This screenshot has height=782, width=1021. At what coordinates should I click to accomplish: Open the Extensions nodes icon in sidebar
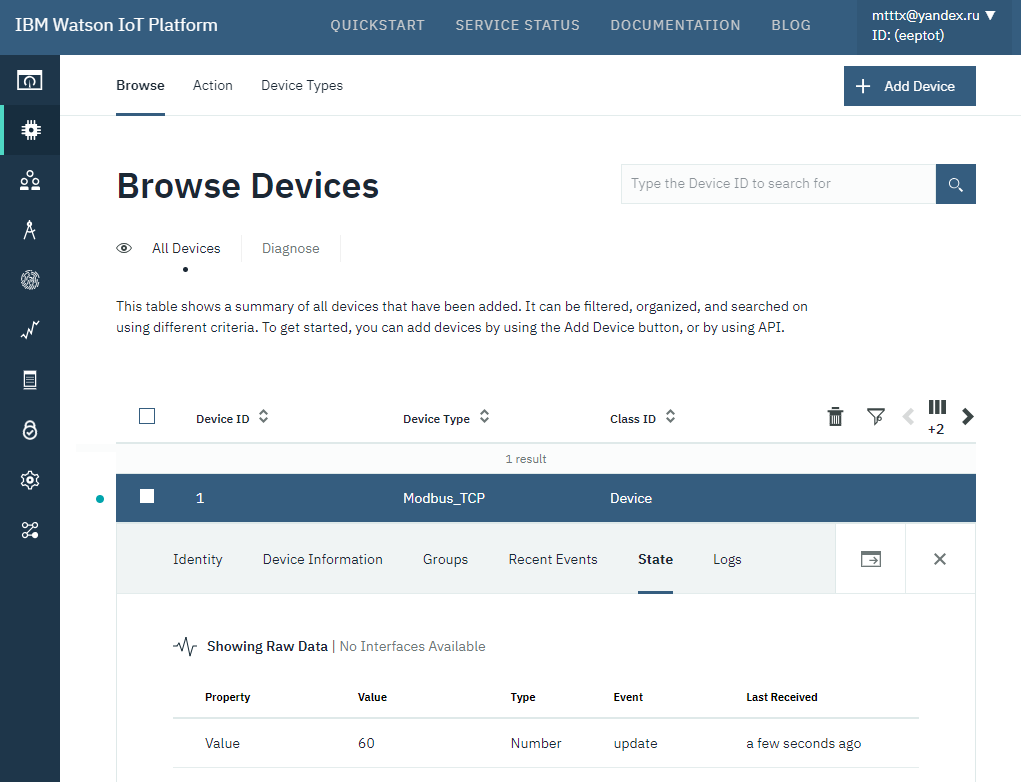point(30,529)
